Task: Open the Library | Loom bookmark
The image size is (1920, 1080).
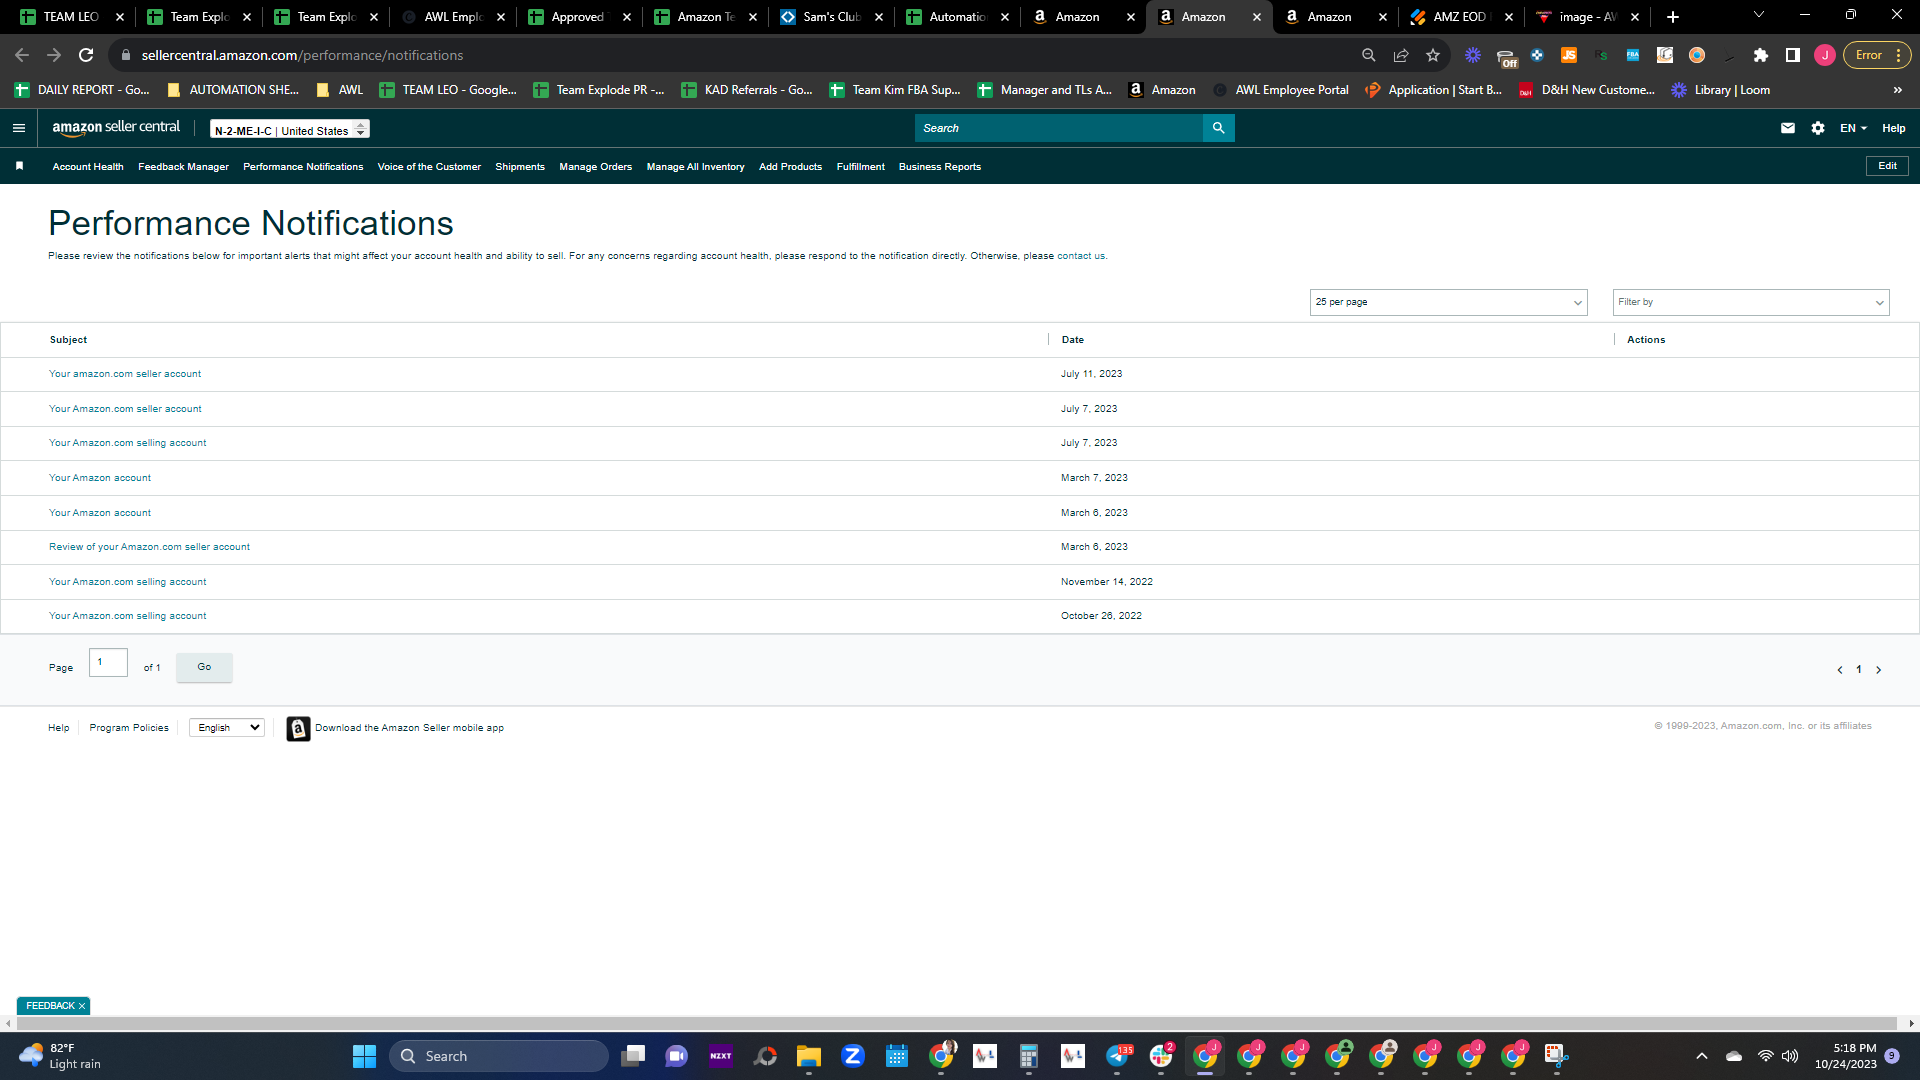Action: pos(1721,90)
